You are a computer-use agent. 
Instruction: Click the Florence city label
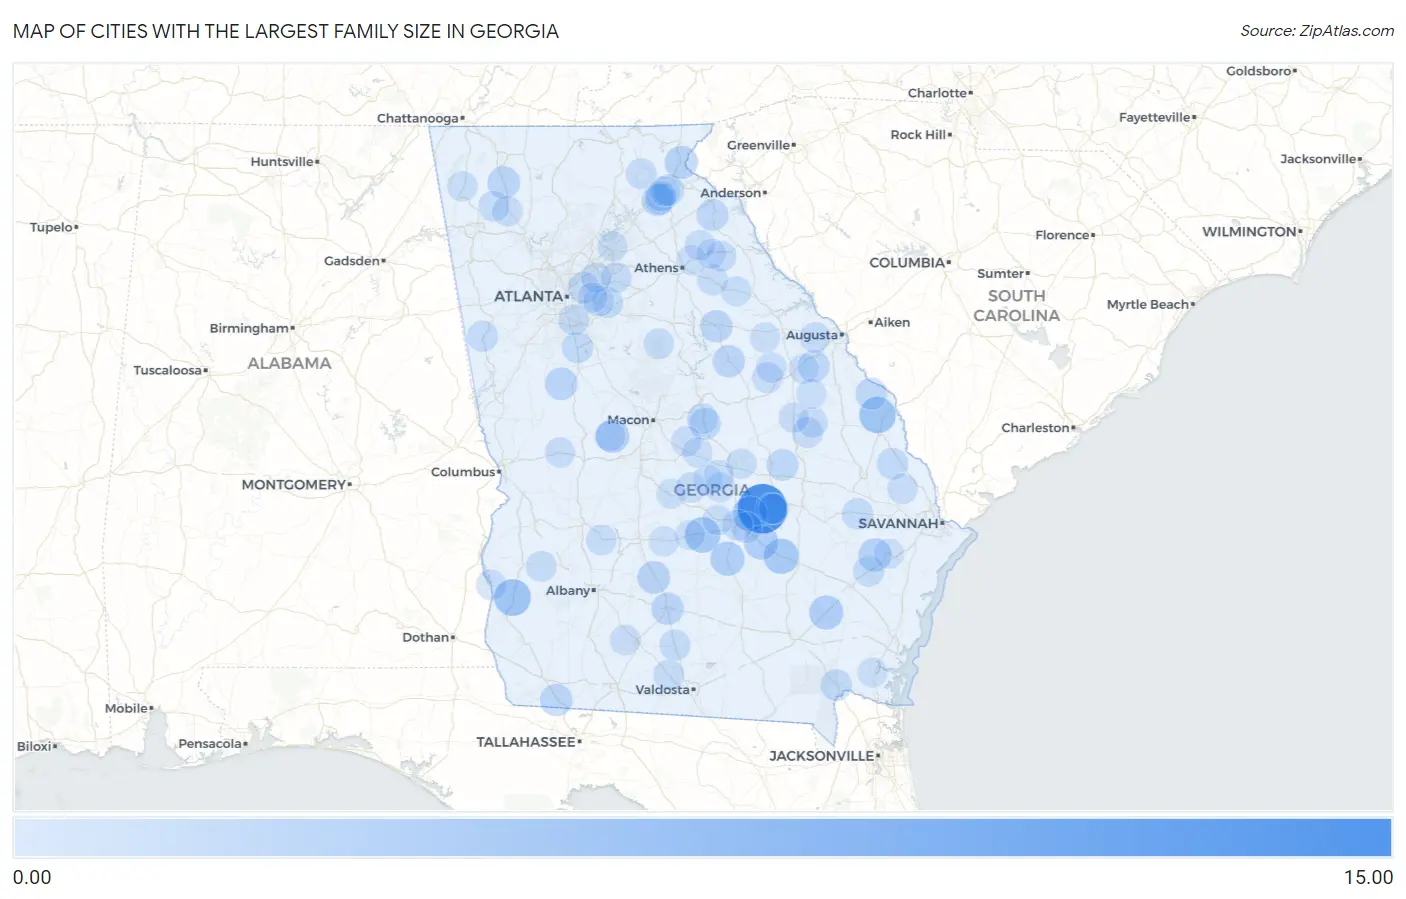click(x=1062, y=235)
